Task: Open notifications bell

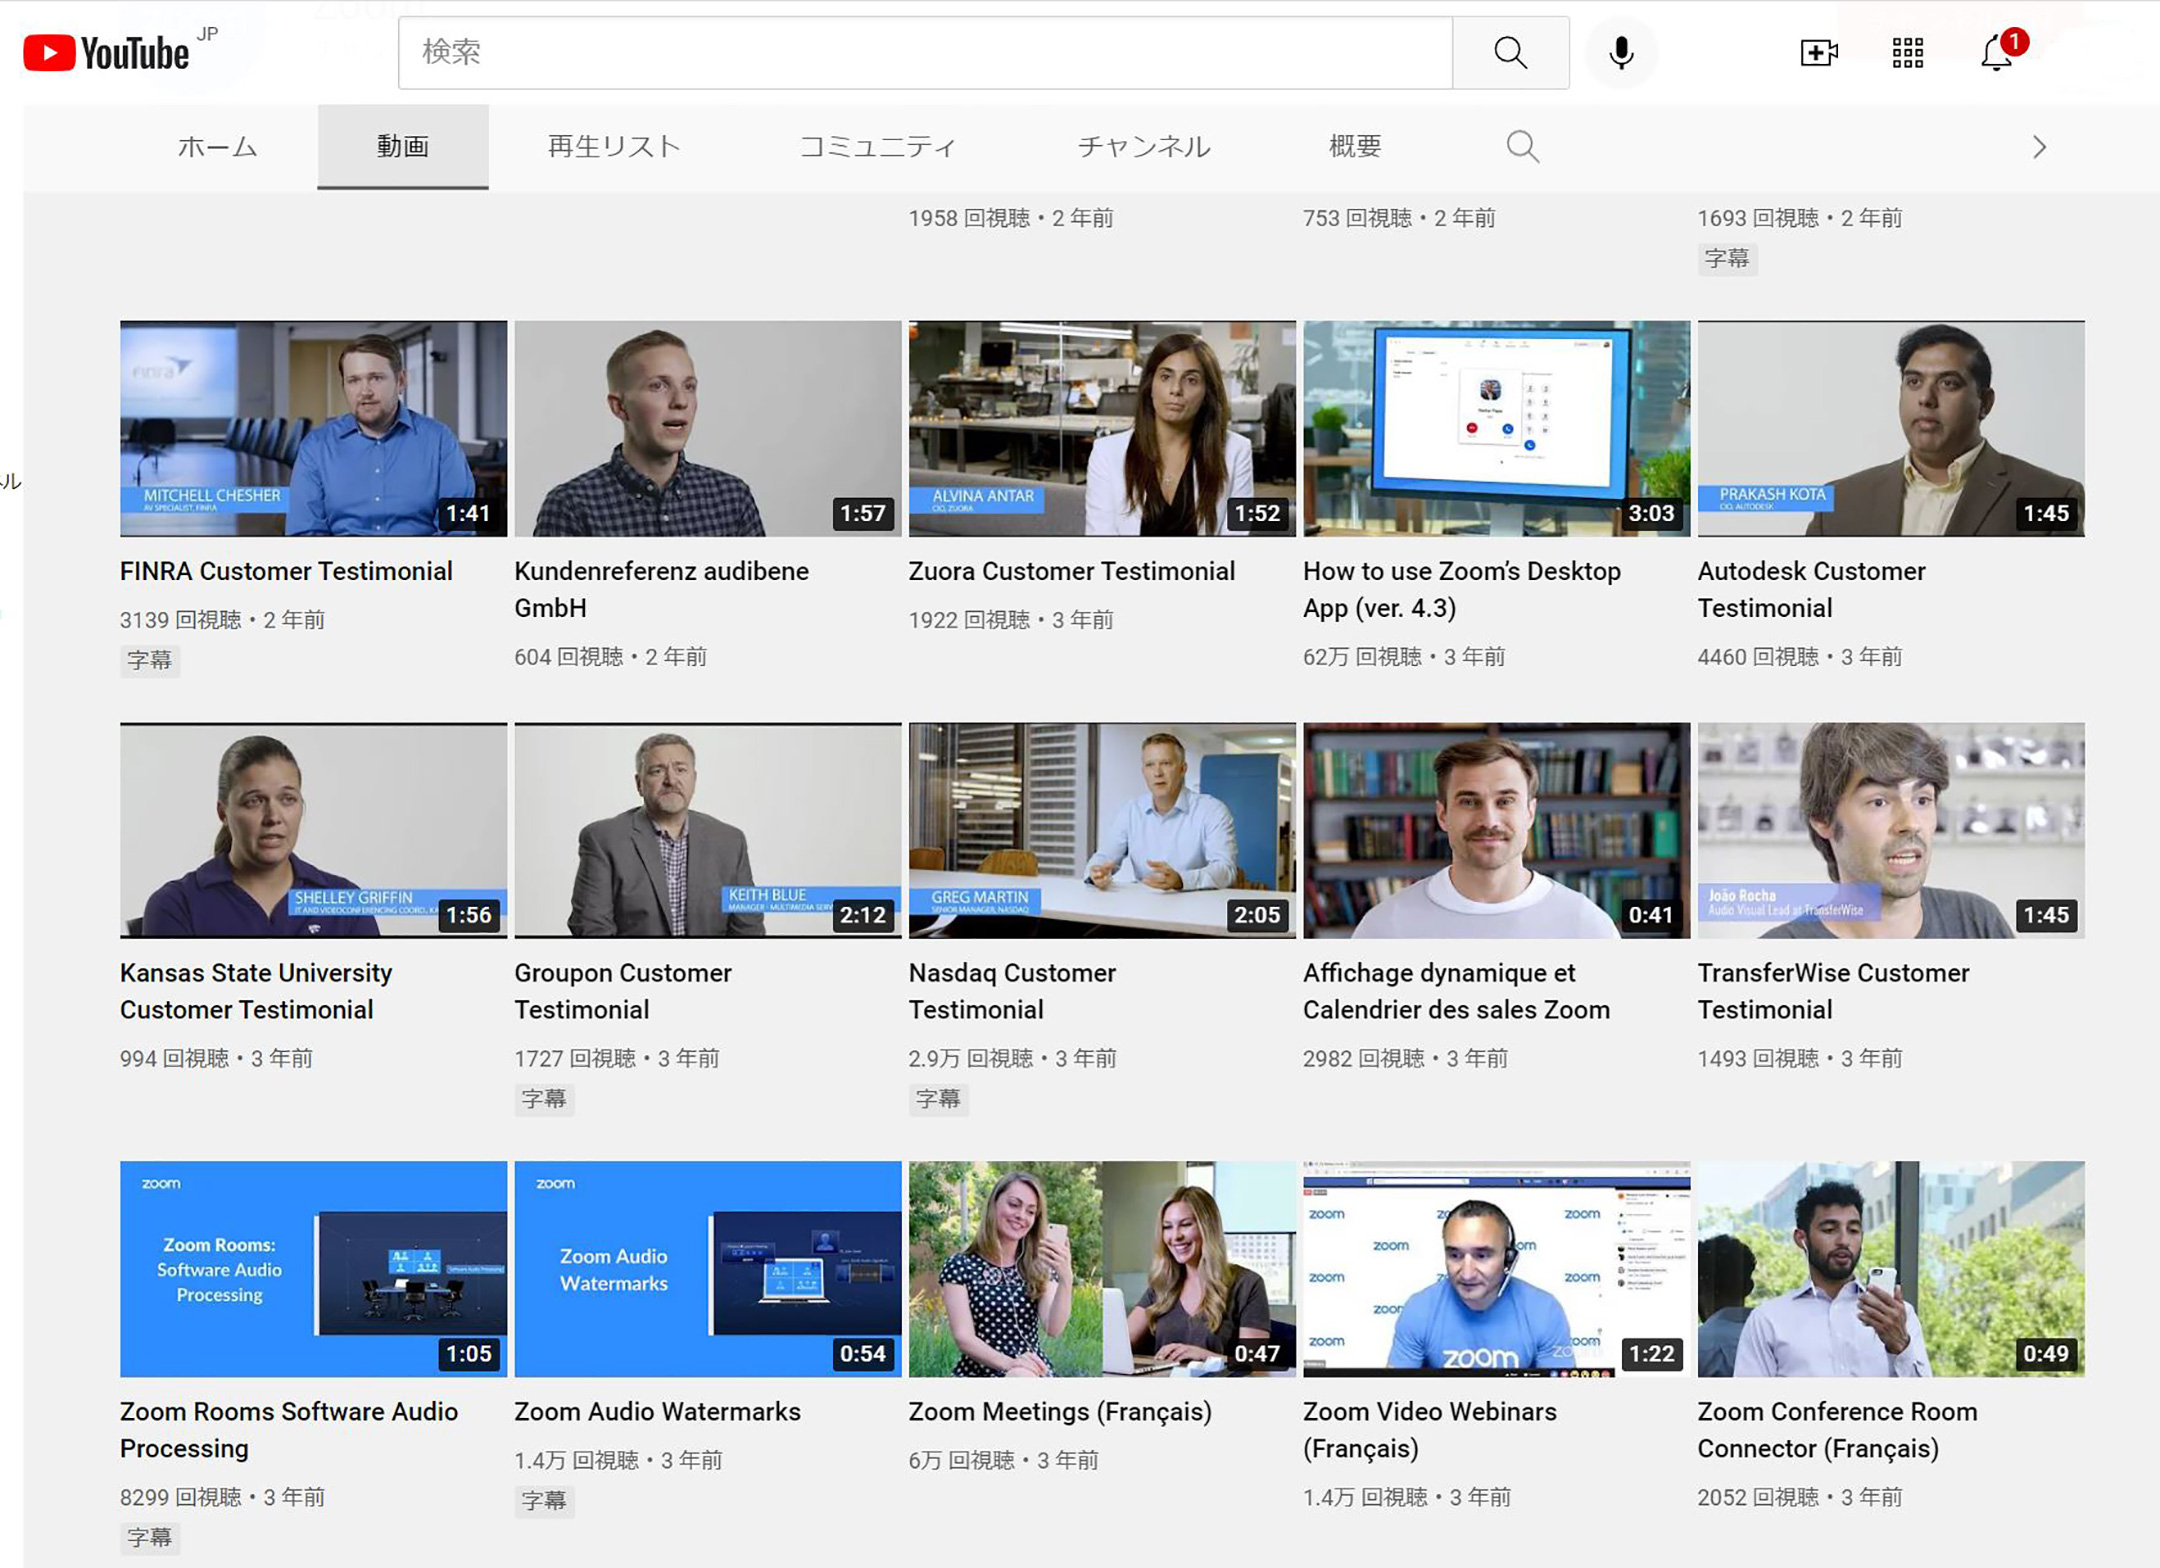Action: 1997,53
